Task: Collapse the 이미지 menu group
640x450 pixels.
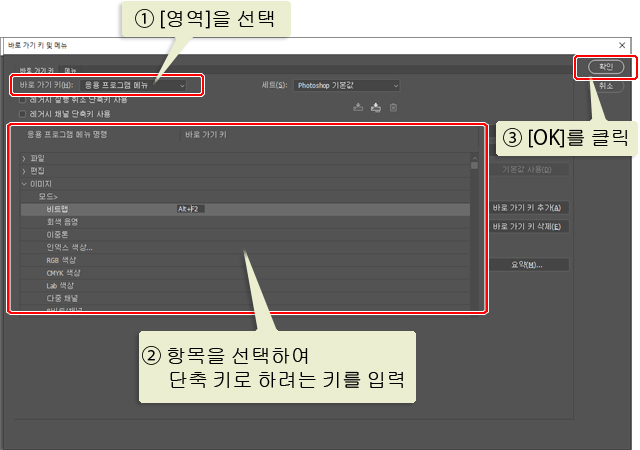Action: point(24,184)
